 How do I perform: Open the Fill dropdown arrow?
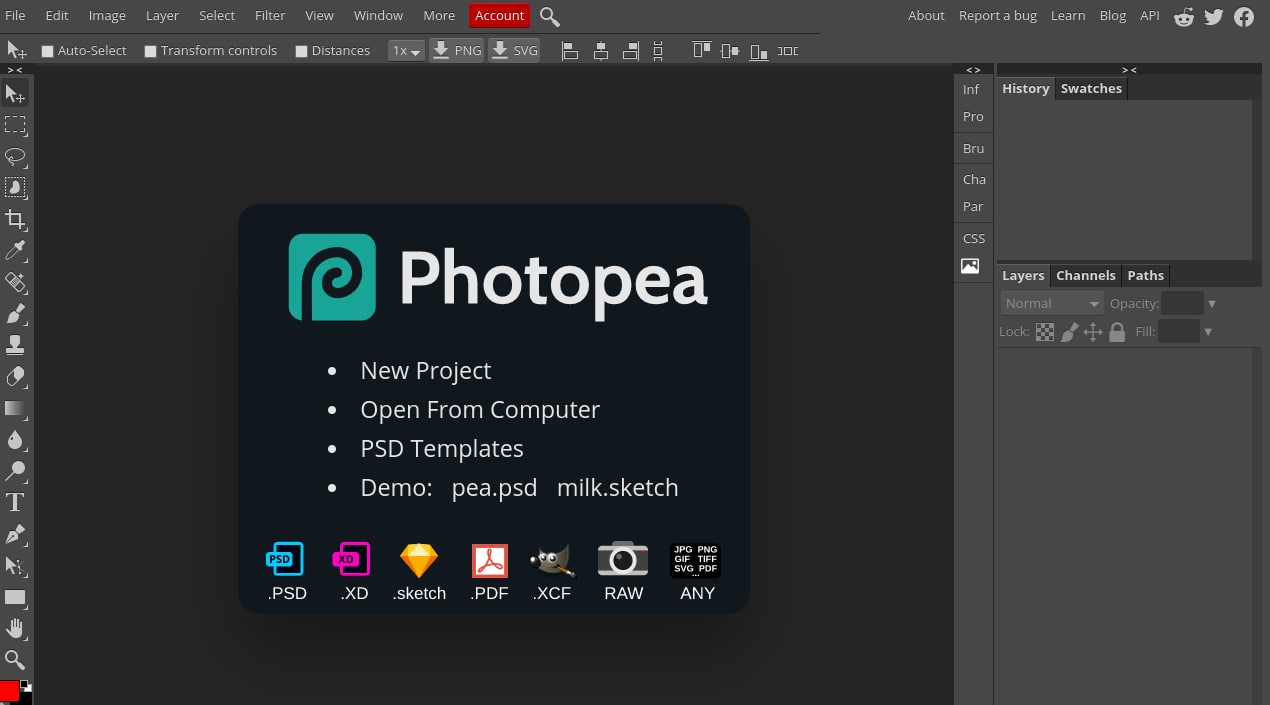[1208, 332]
